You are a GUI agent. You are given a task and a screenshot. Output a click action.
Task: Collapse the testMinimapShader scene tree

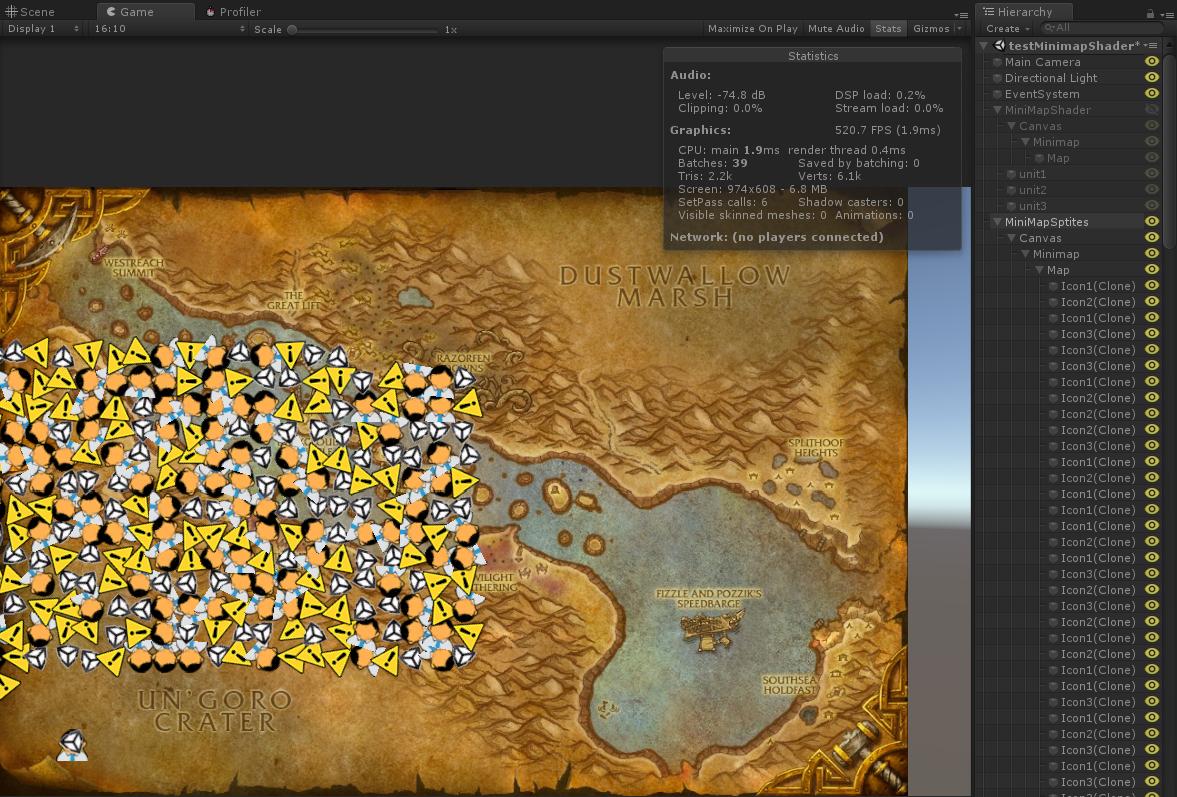984,46
